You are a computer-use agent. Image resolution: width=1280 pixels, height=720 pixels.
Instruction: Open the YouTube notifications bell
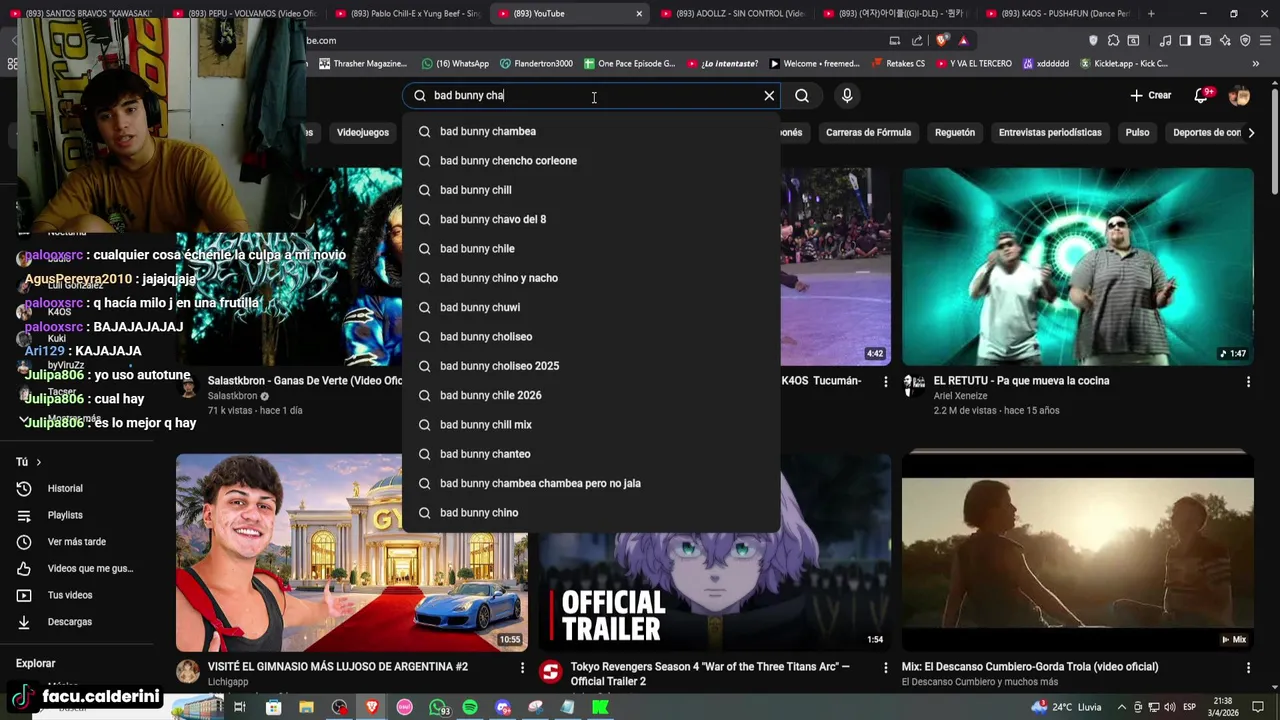coord(1202,96)
